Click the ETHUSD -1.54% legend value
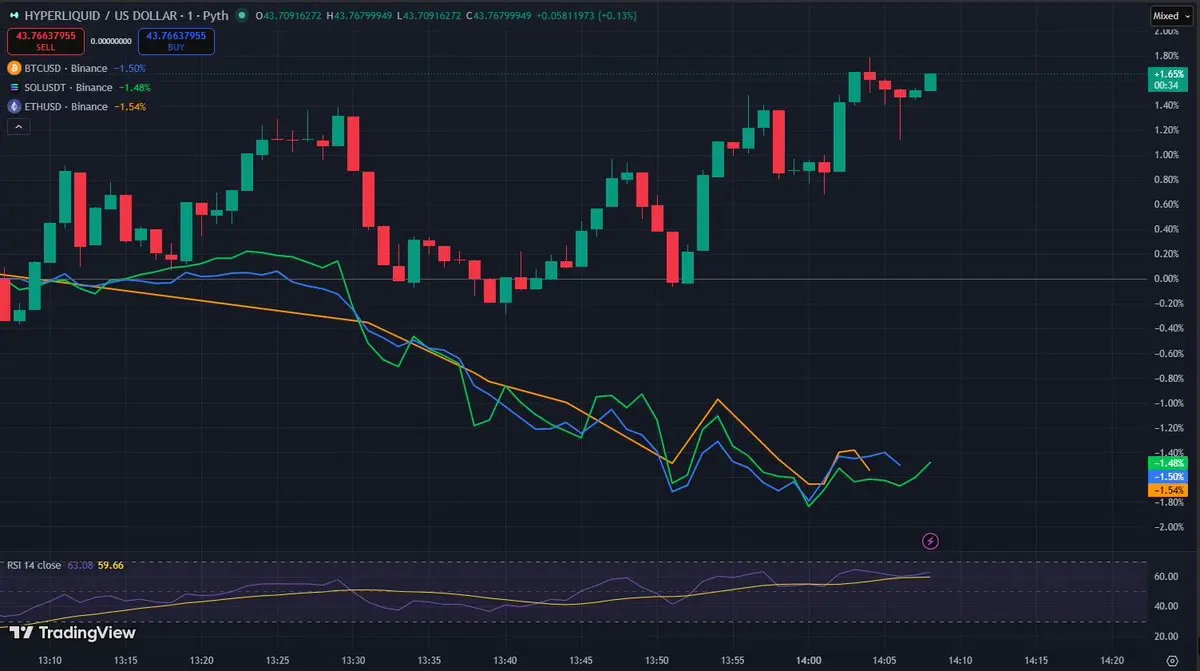This screenshot has width=1200, height=671. click(x=130, y=106)
